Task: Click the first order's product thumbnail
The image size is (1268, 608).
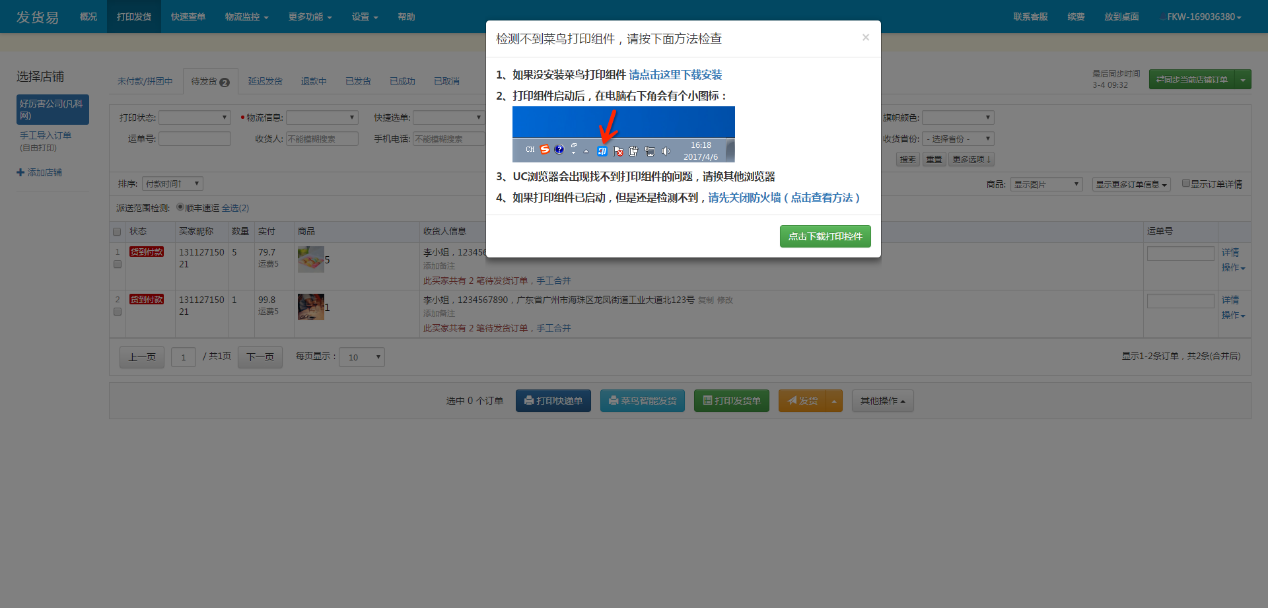Action: (310, 260)
